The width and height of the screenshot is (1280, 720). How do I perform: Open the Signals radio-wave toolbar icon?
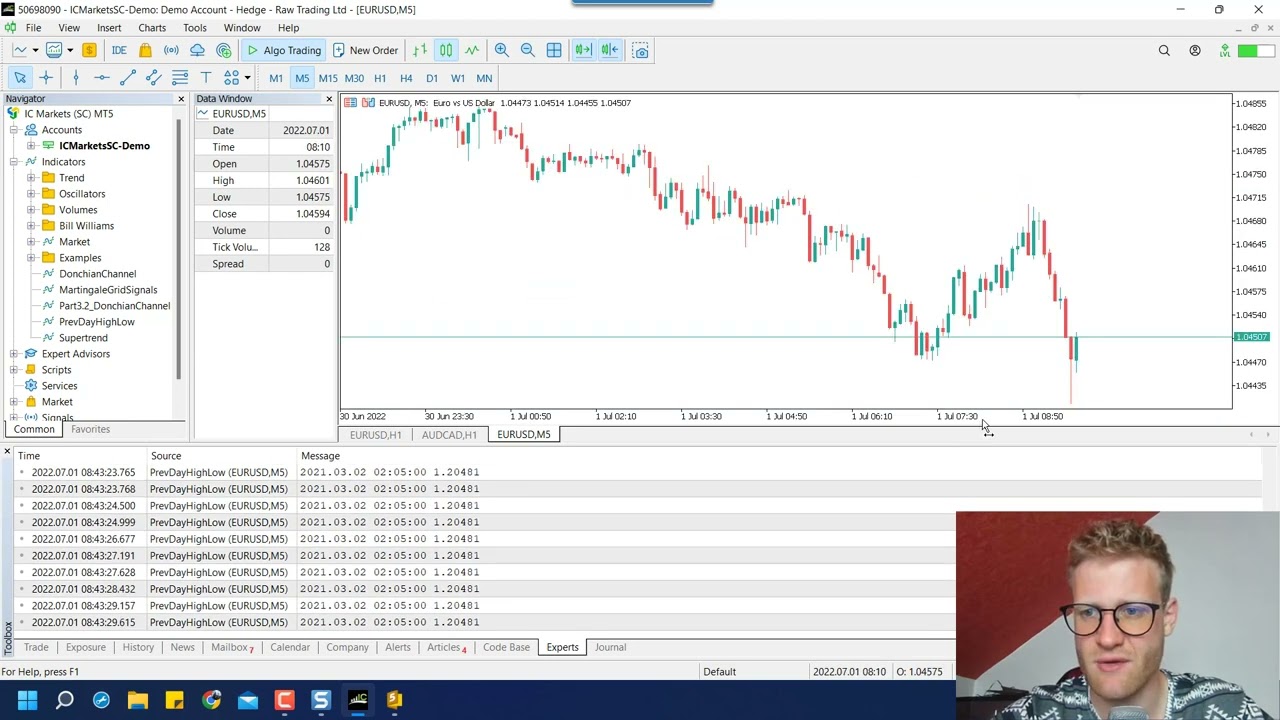click(171, 50)
